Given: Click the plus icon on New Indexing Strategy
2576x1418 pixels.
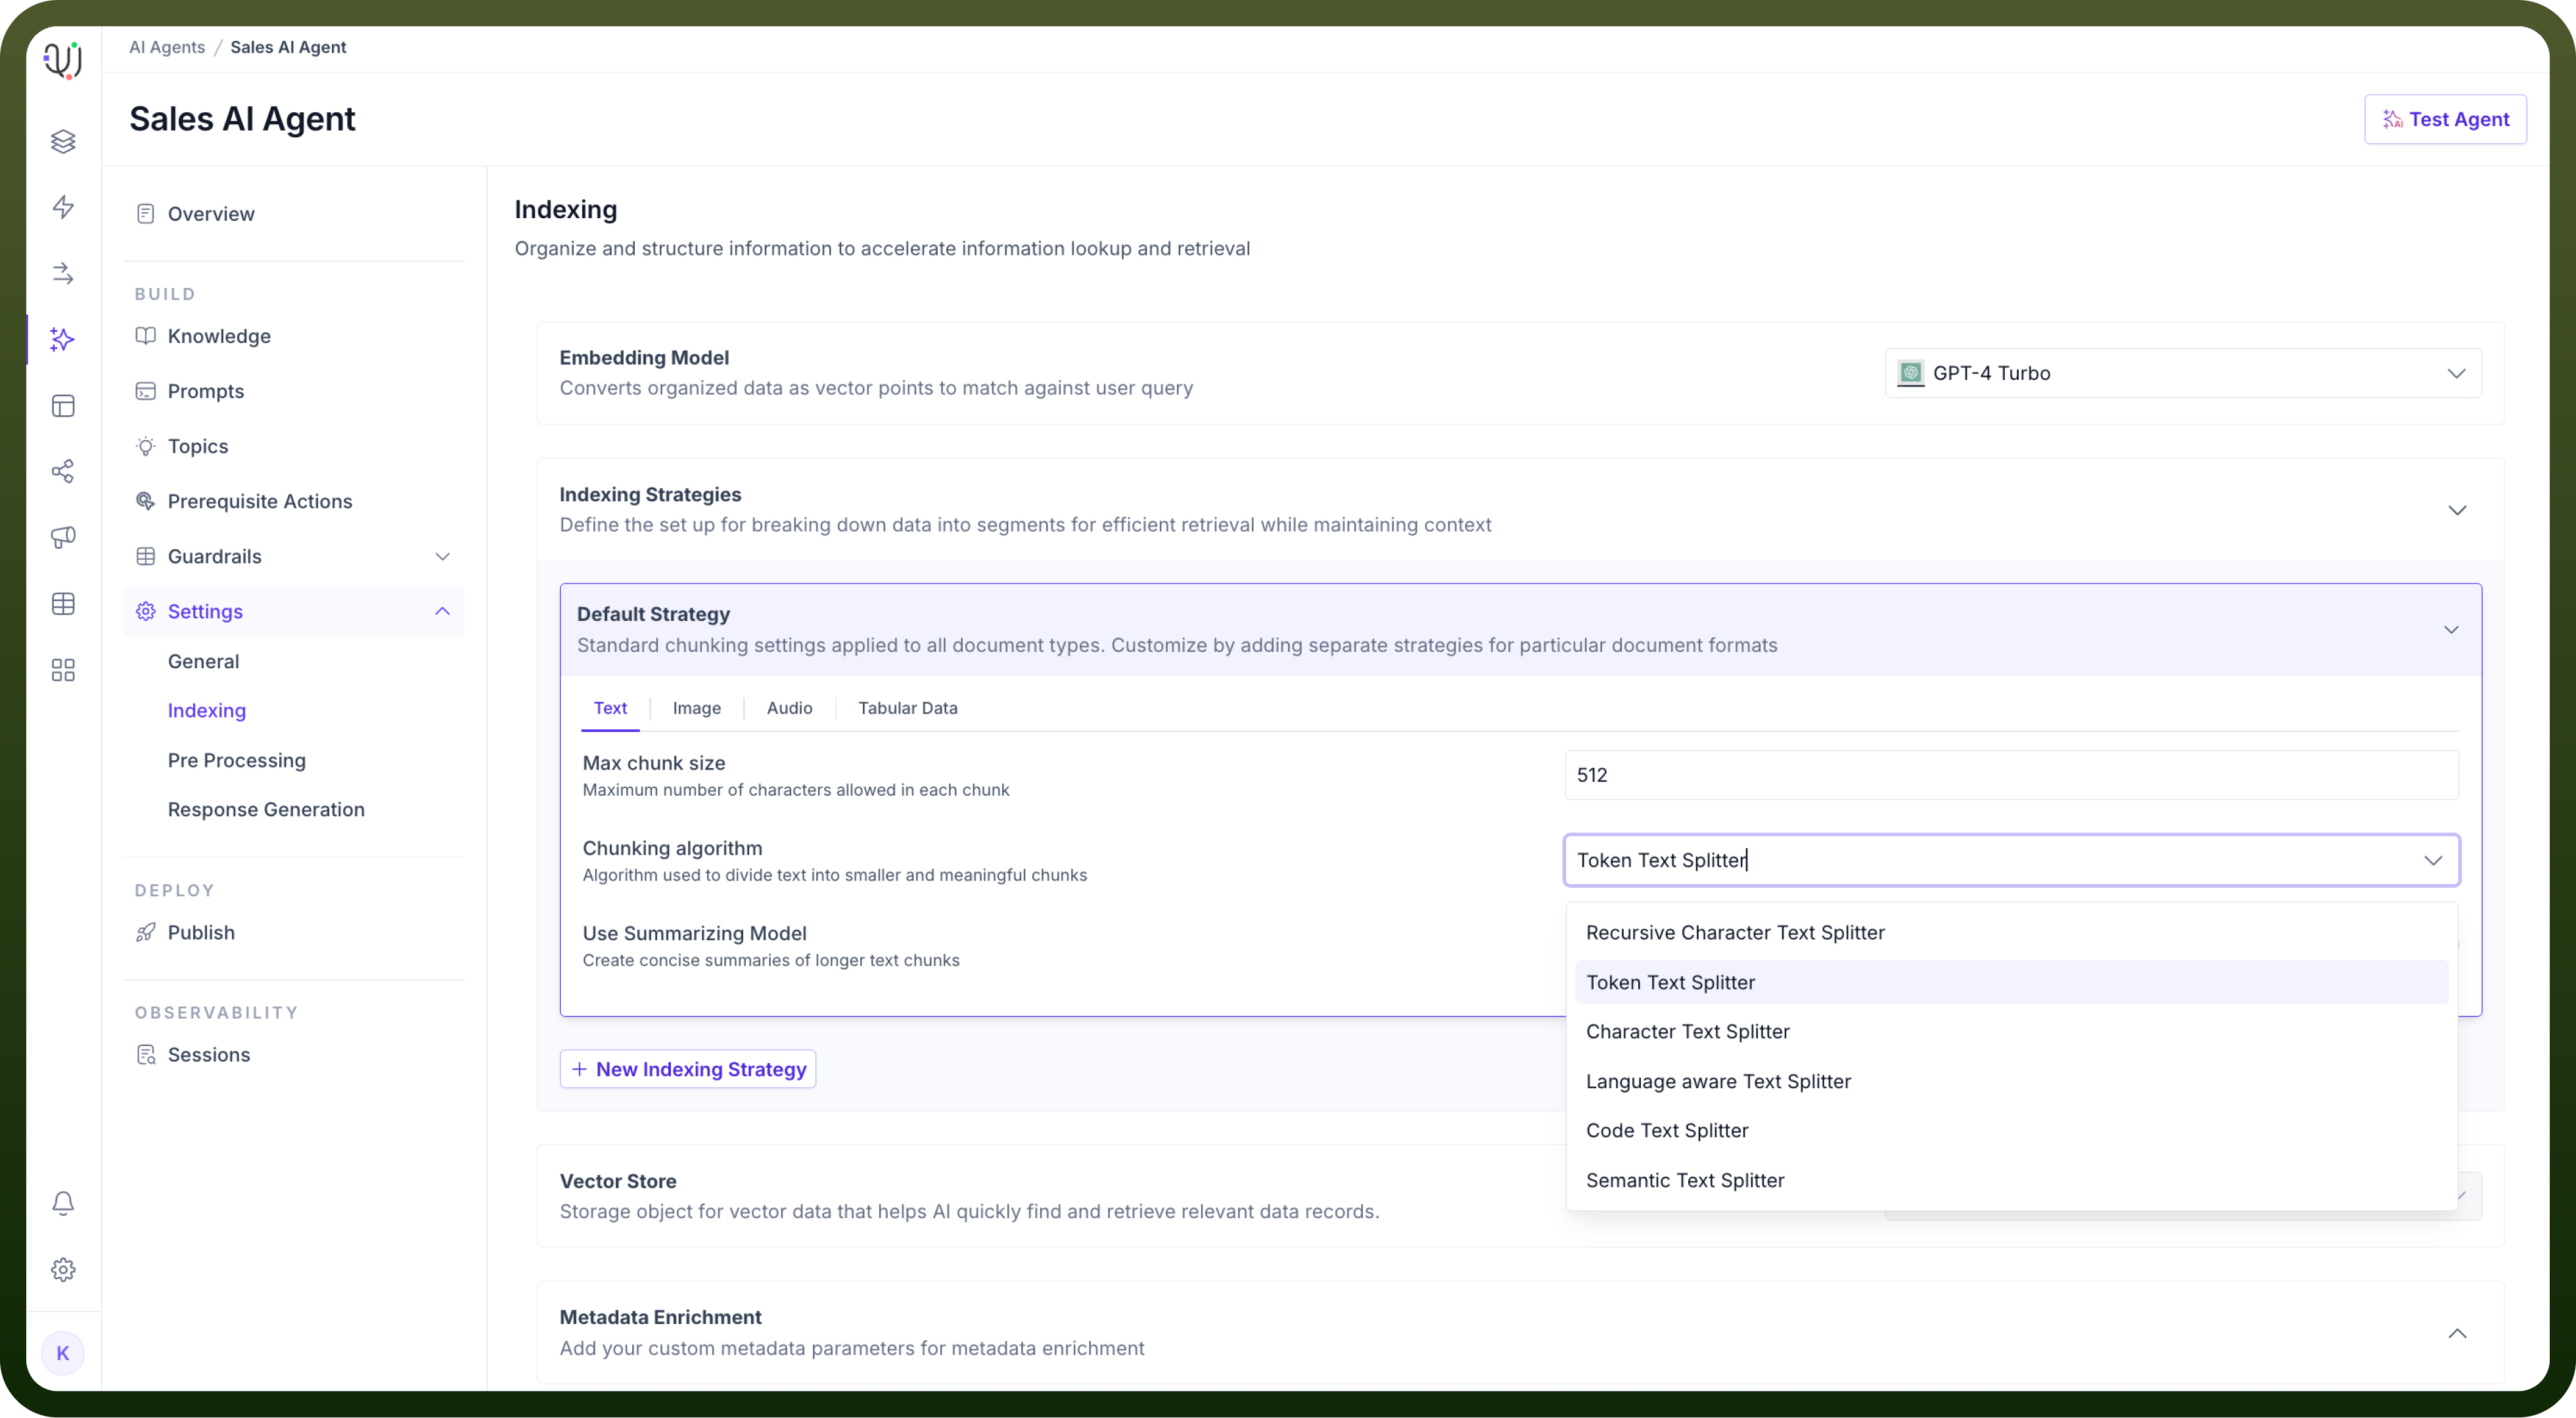Looking at the screenshot, I should (x=579, y=1069).
